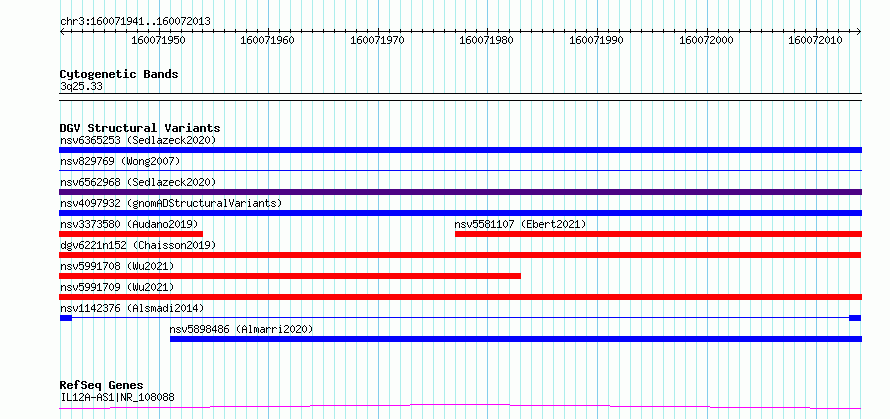
Task: Click ruler position 160072010
Action: pyautogui.click(x=816, y=40)
